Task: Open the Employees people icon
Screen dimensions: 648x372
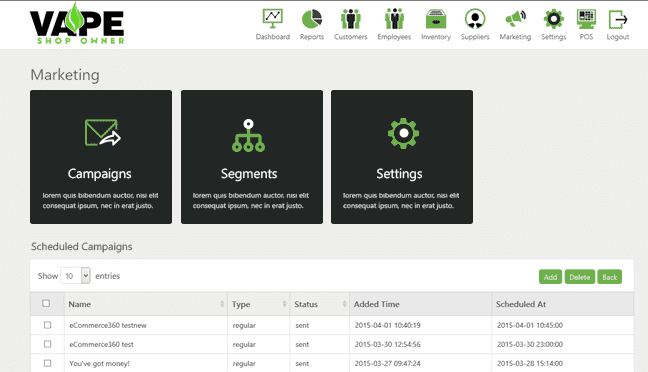Action: [x=394, y=19]
